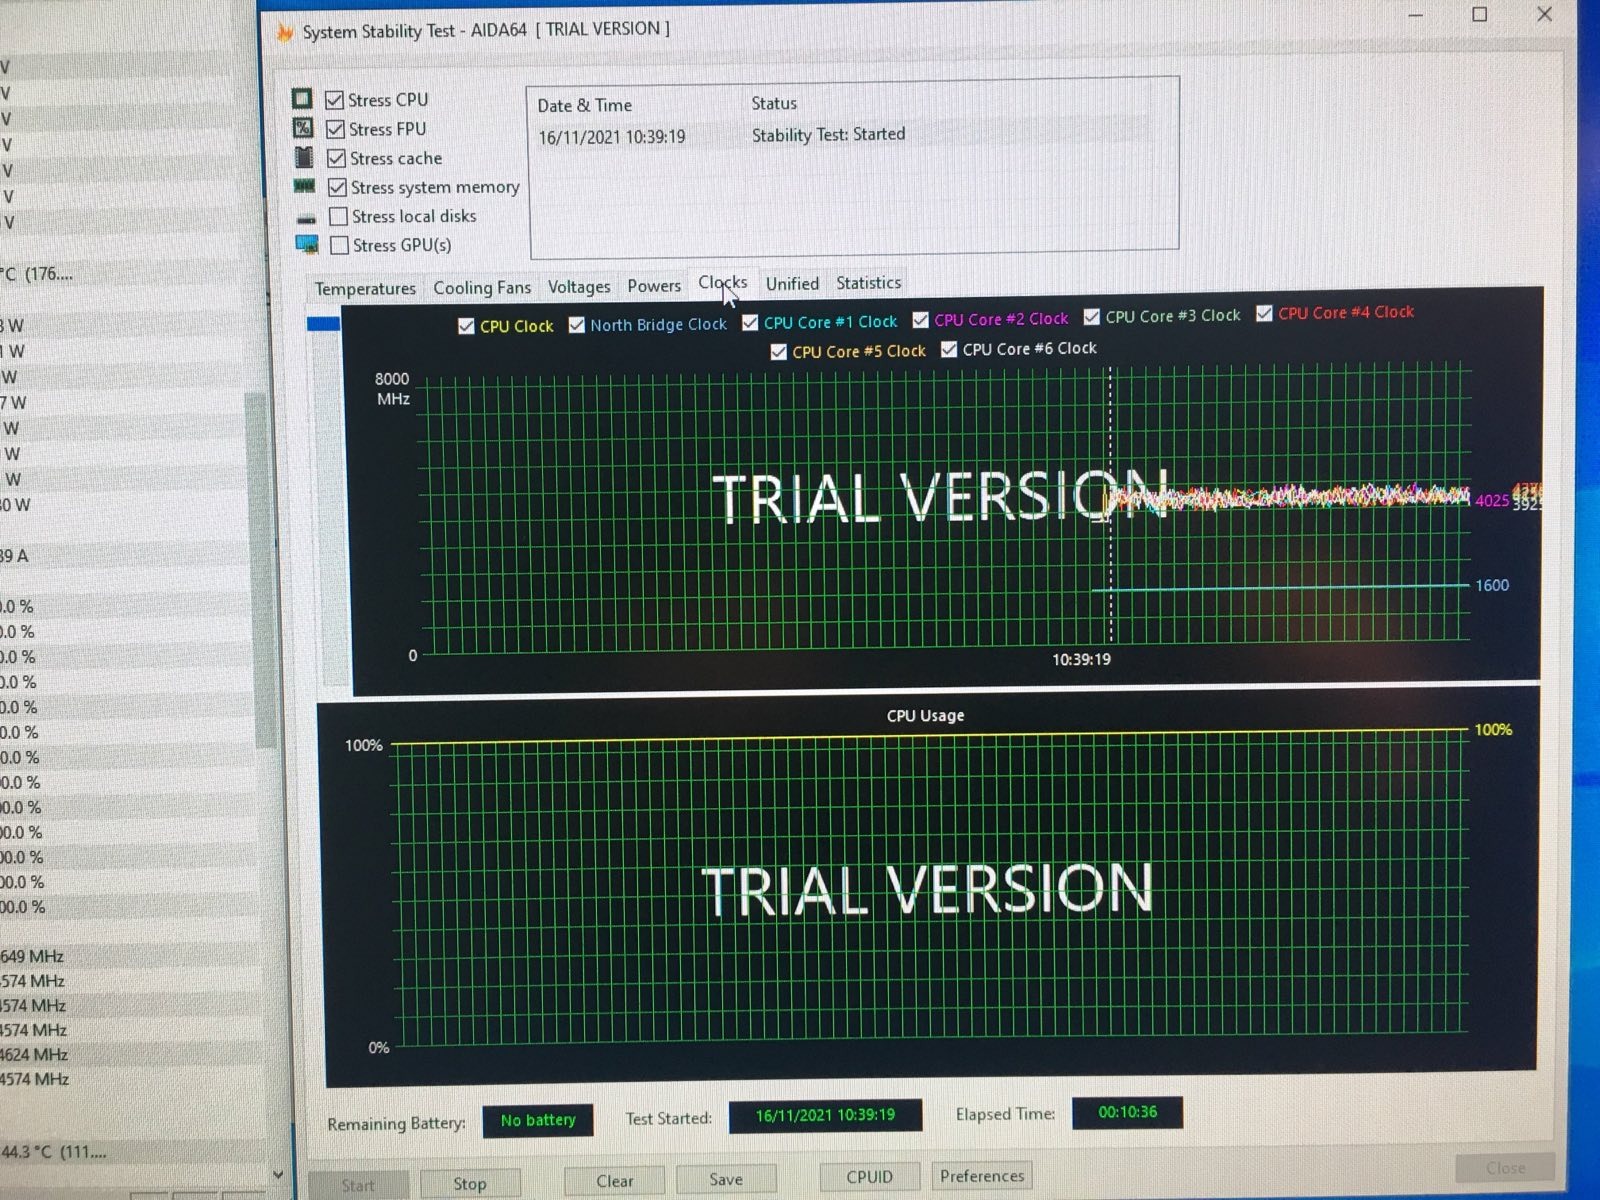The width and height of the screenshot is (1600, 1200).
Task: Toggle the CPU Core #2 Clock checkbox
Action: coord(920,320)
